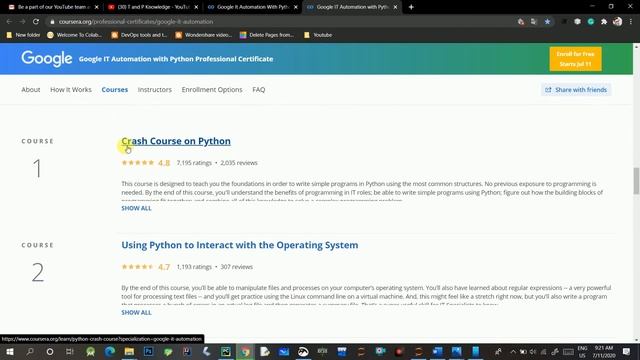
Task: Open the Action Center notifications icon
Action: click(x=627, y=352)
